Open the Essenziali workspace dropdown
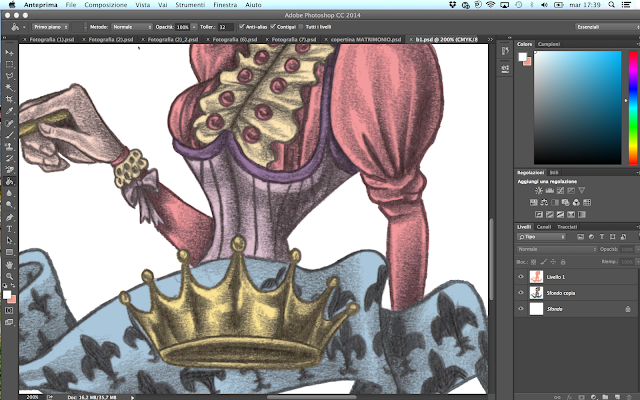This screenshot has width=640, height=400. [x=607, y=27]
